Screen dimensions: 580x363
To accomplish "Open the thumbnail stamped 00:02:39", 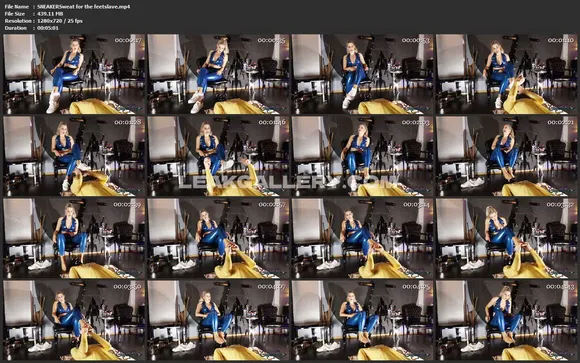I will (x=74, y=238).
